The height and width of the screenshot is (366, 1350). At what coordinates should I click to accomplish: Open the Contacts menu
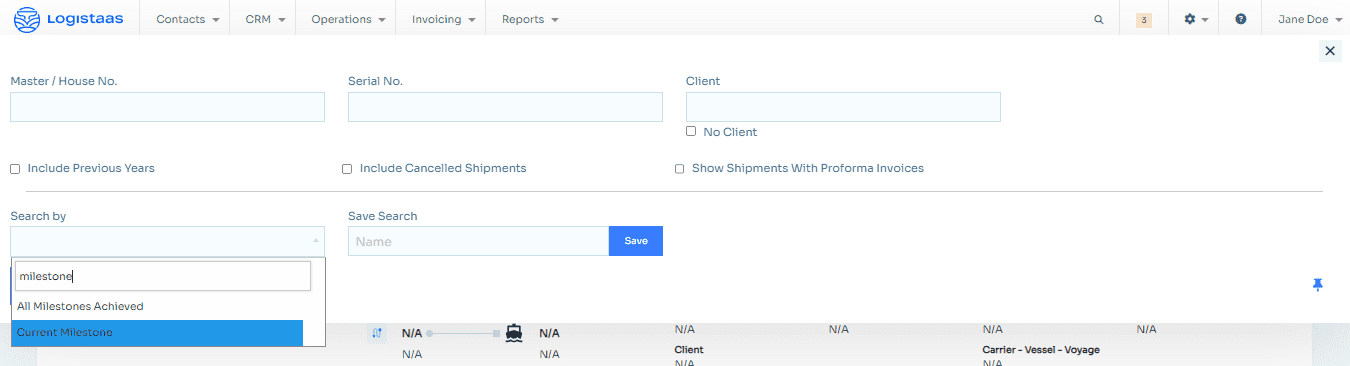click(187, 19)
